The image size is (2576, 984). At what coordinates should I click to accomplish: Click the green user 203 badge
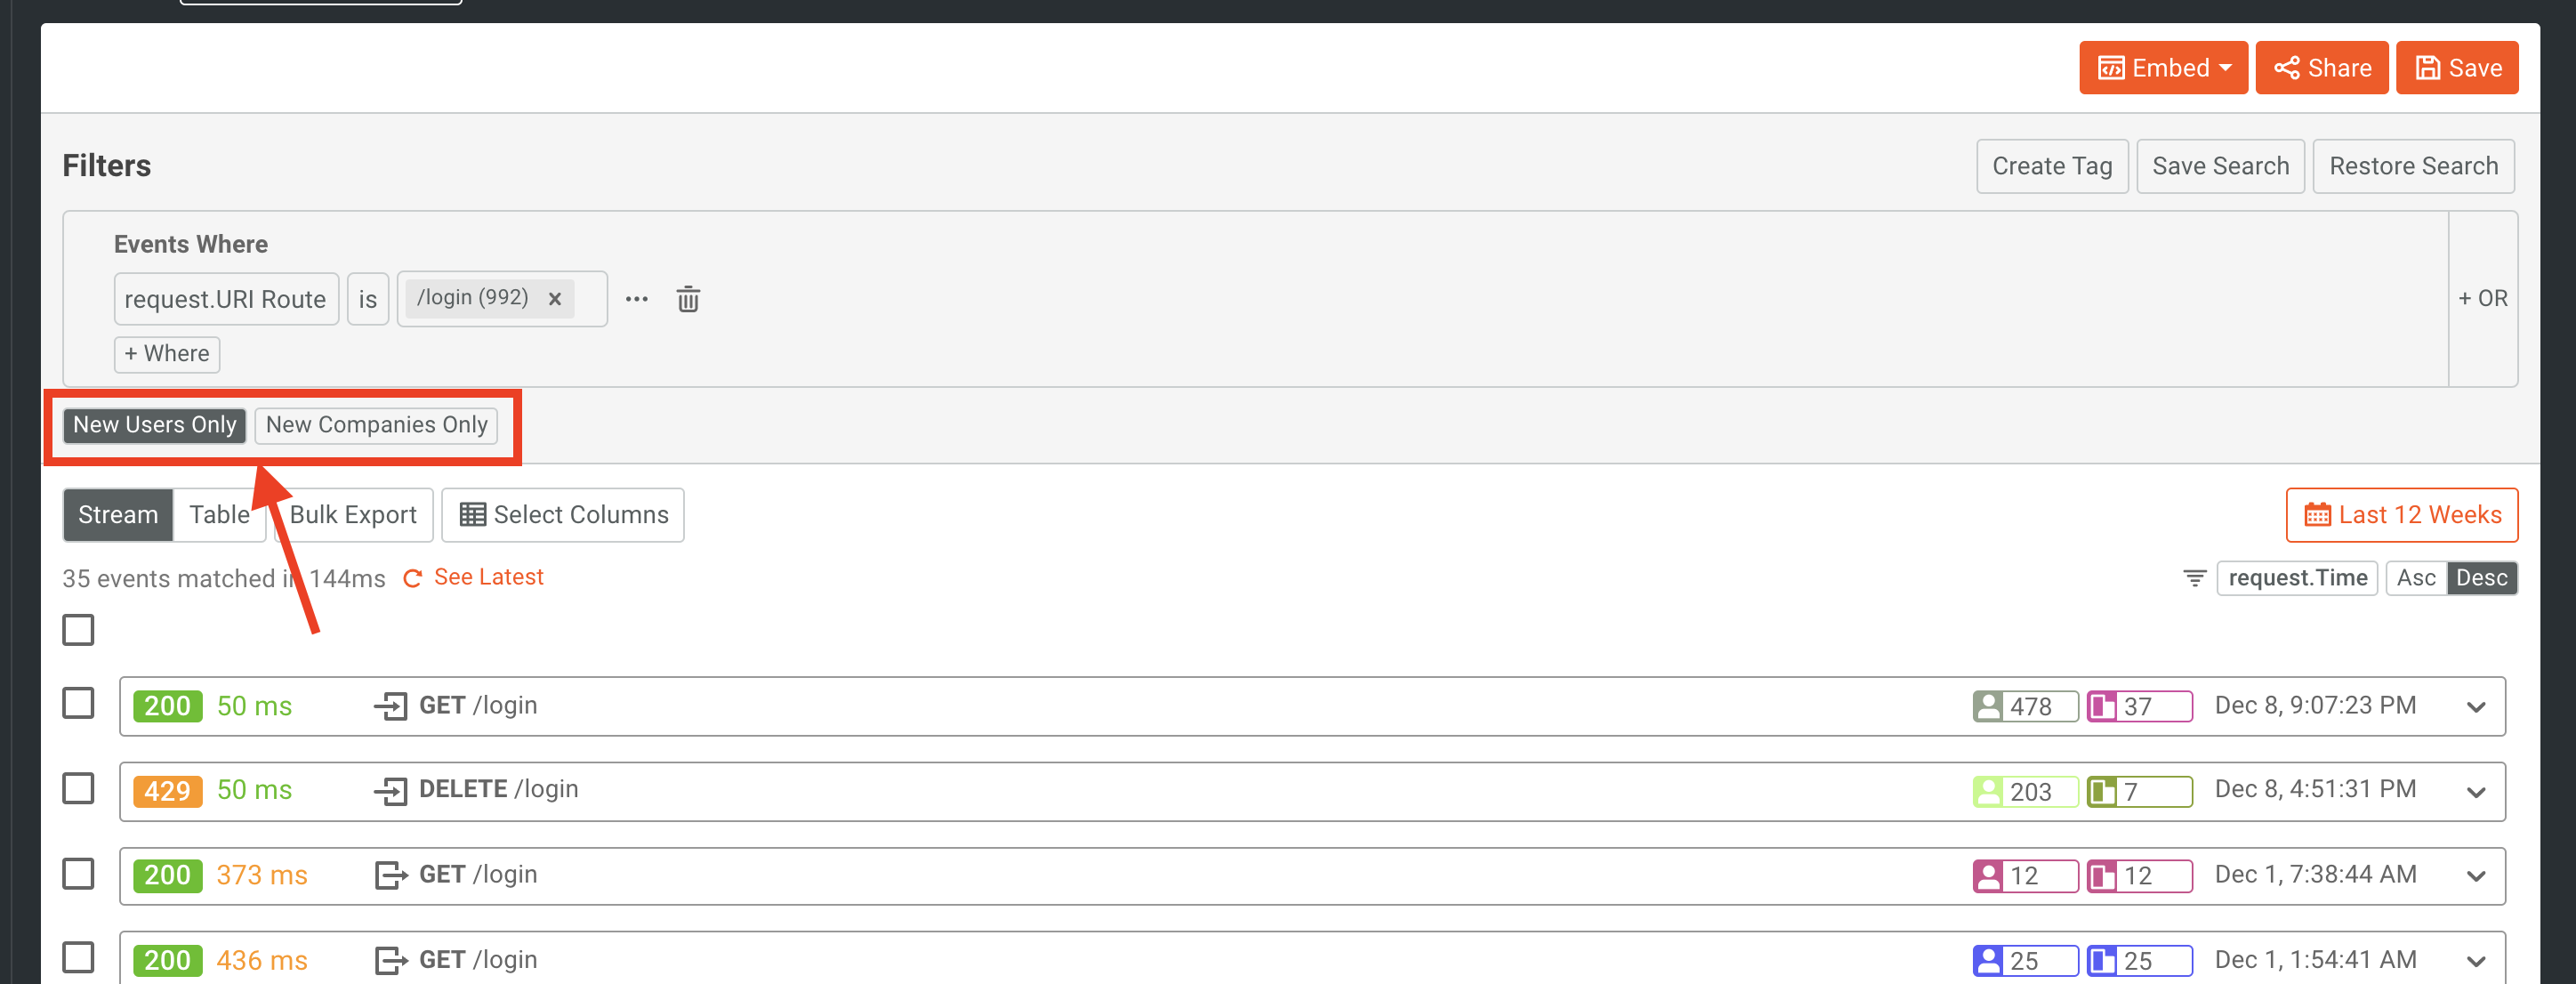2024,791
